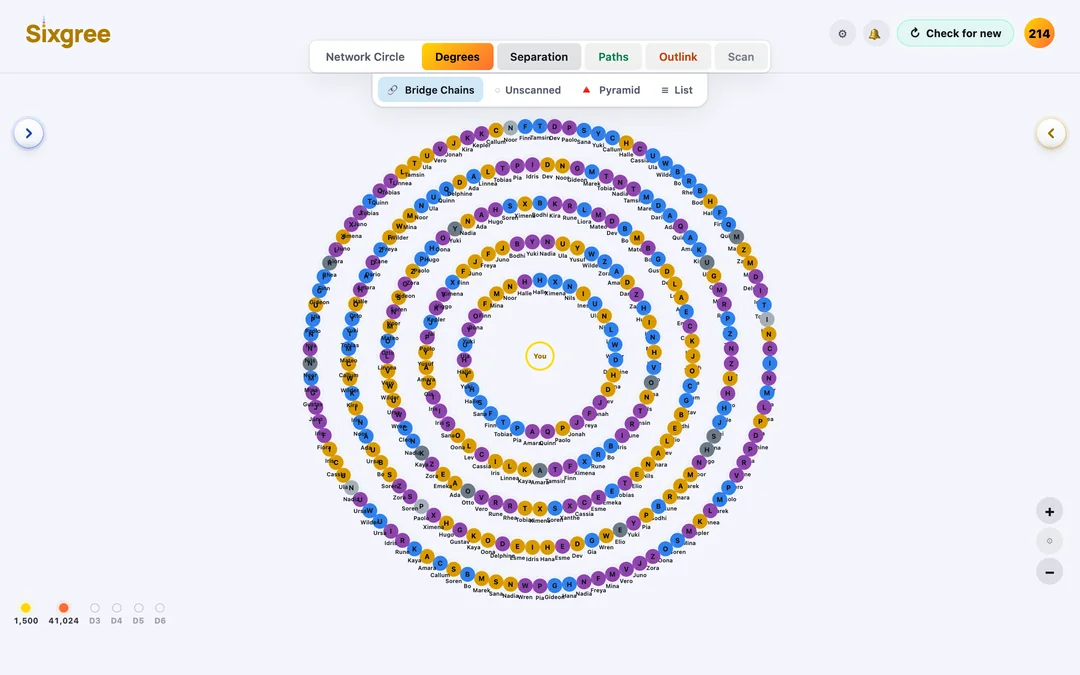
Task: Open the Outlink tab
Action: (x=678, y=56)
